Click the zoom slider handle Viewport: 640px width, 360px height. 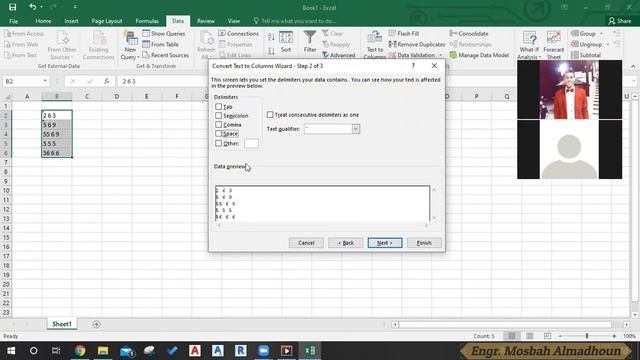(587, 336)
